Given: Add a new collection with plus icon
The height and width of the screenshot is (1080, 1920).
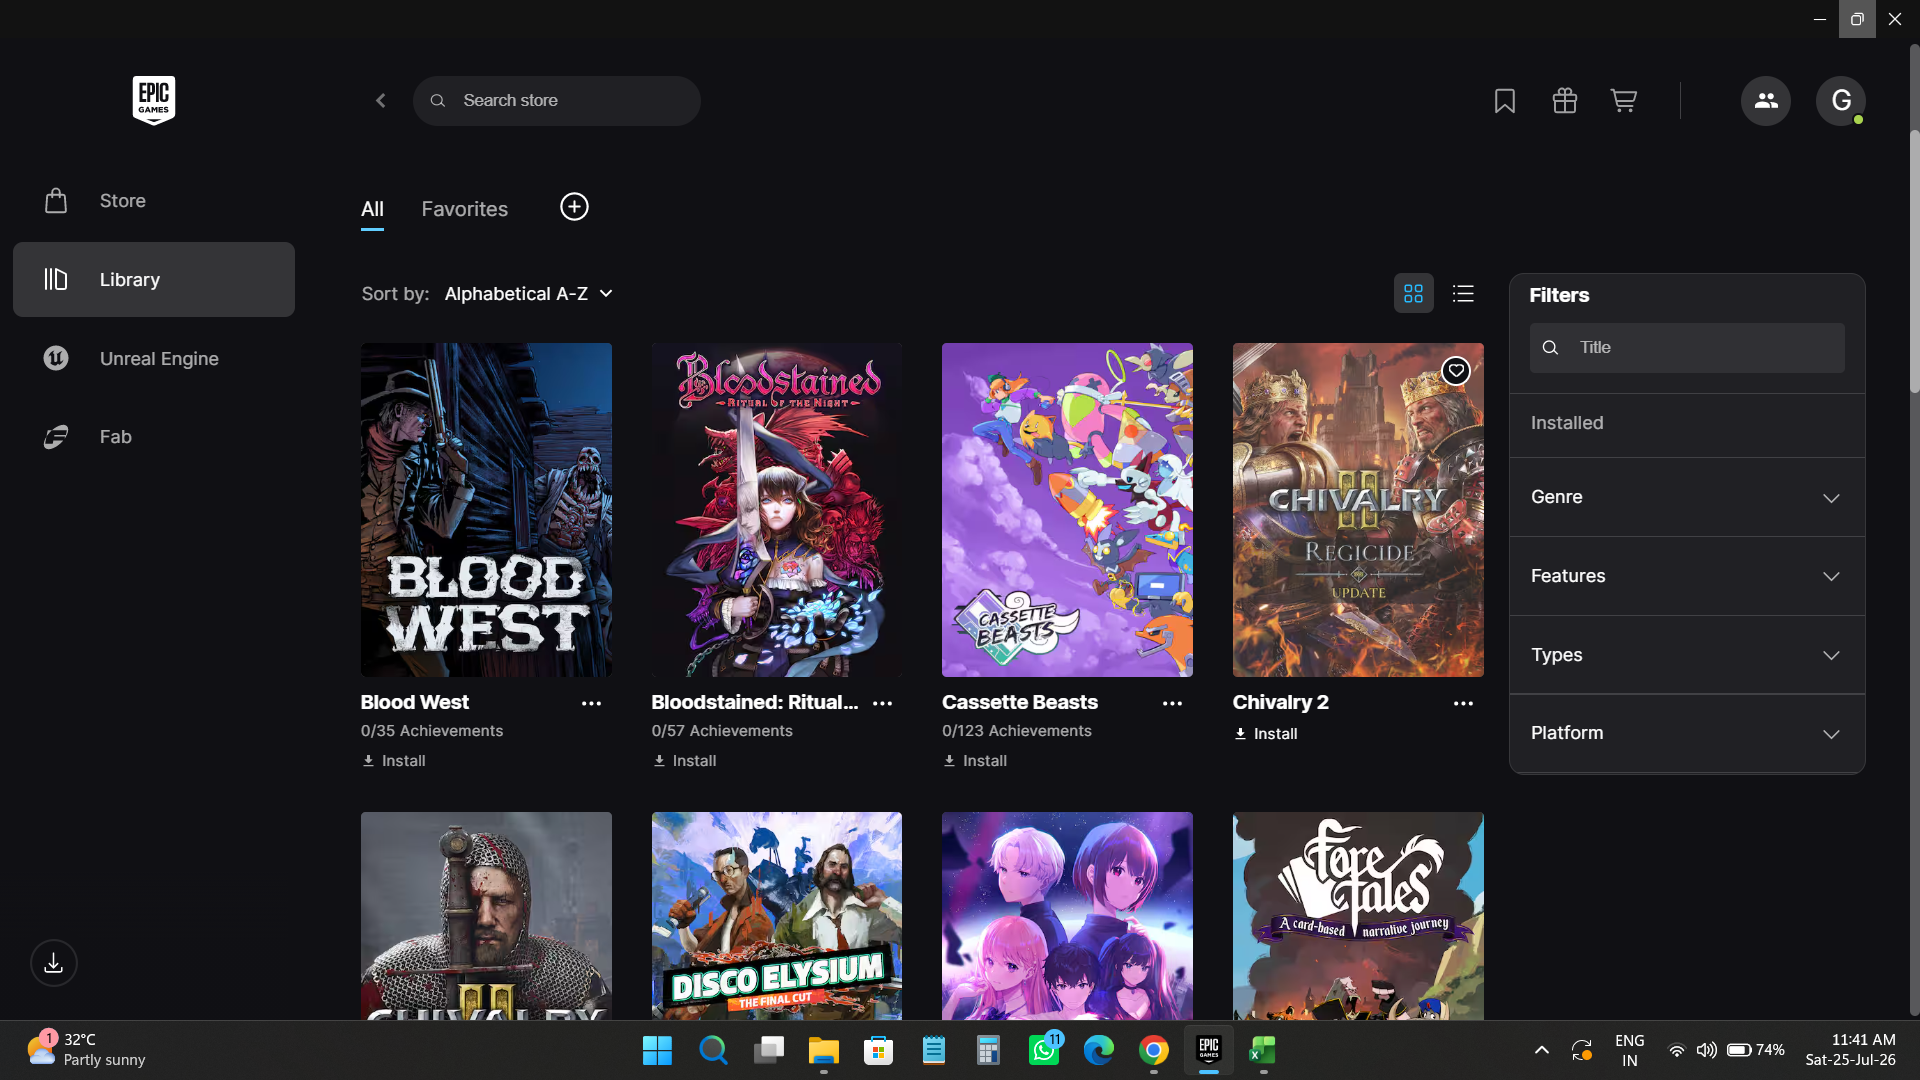Looking at the screenshot, I should [574, 207].
